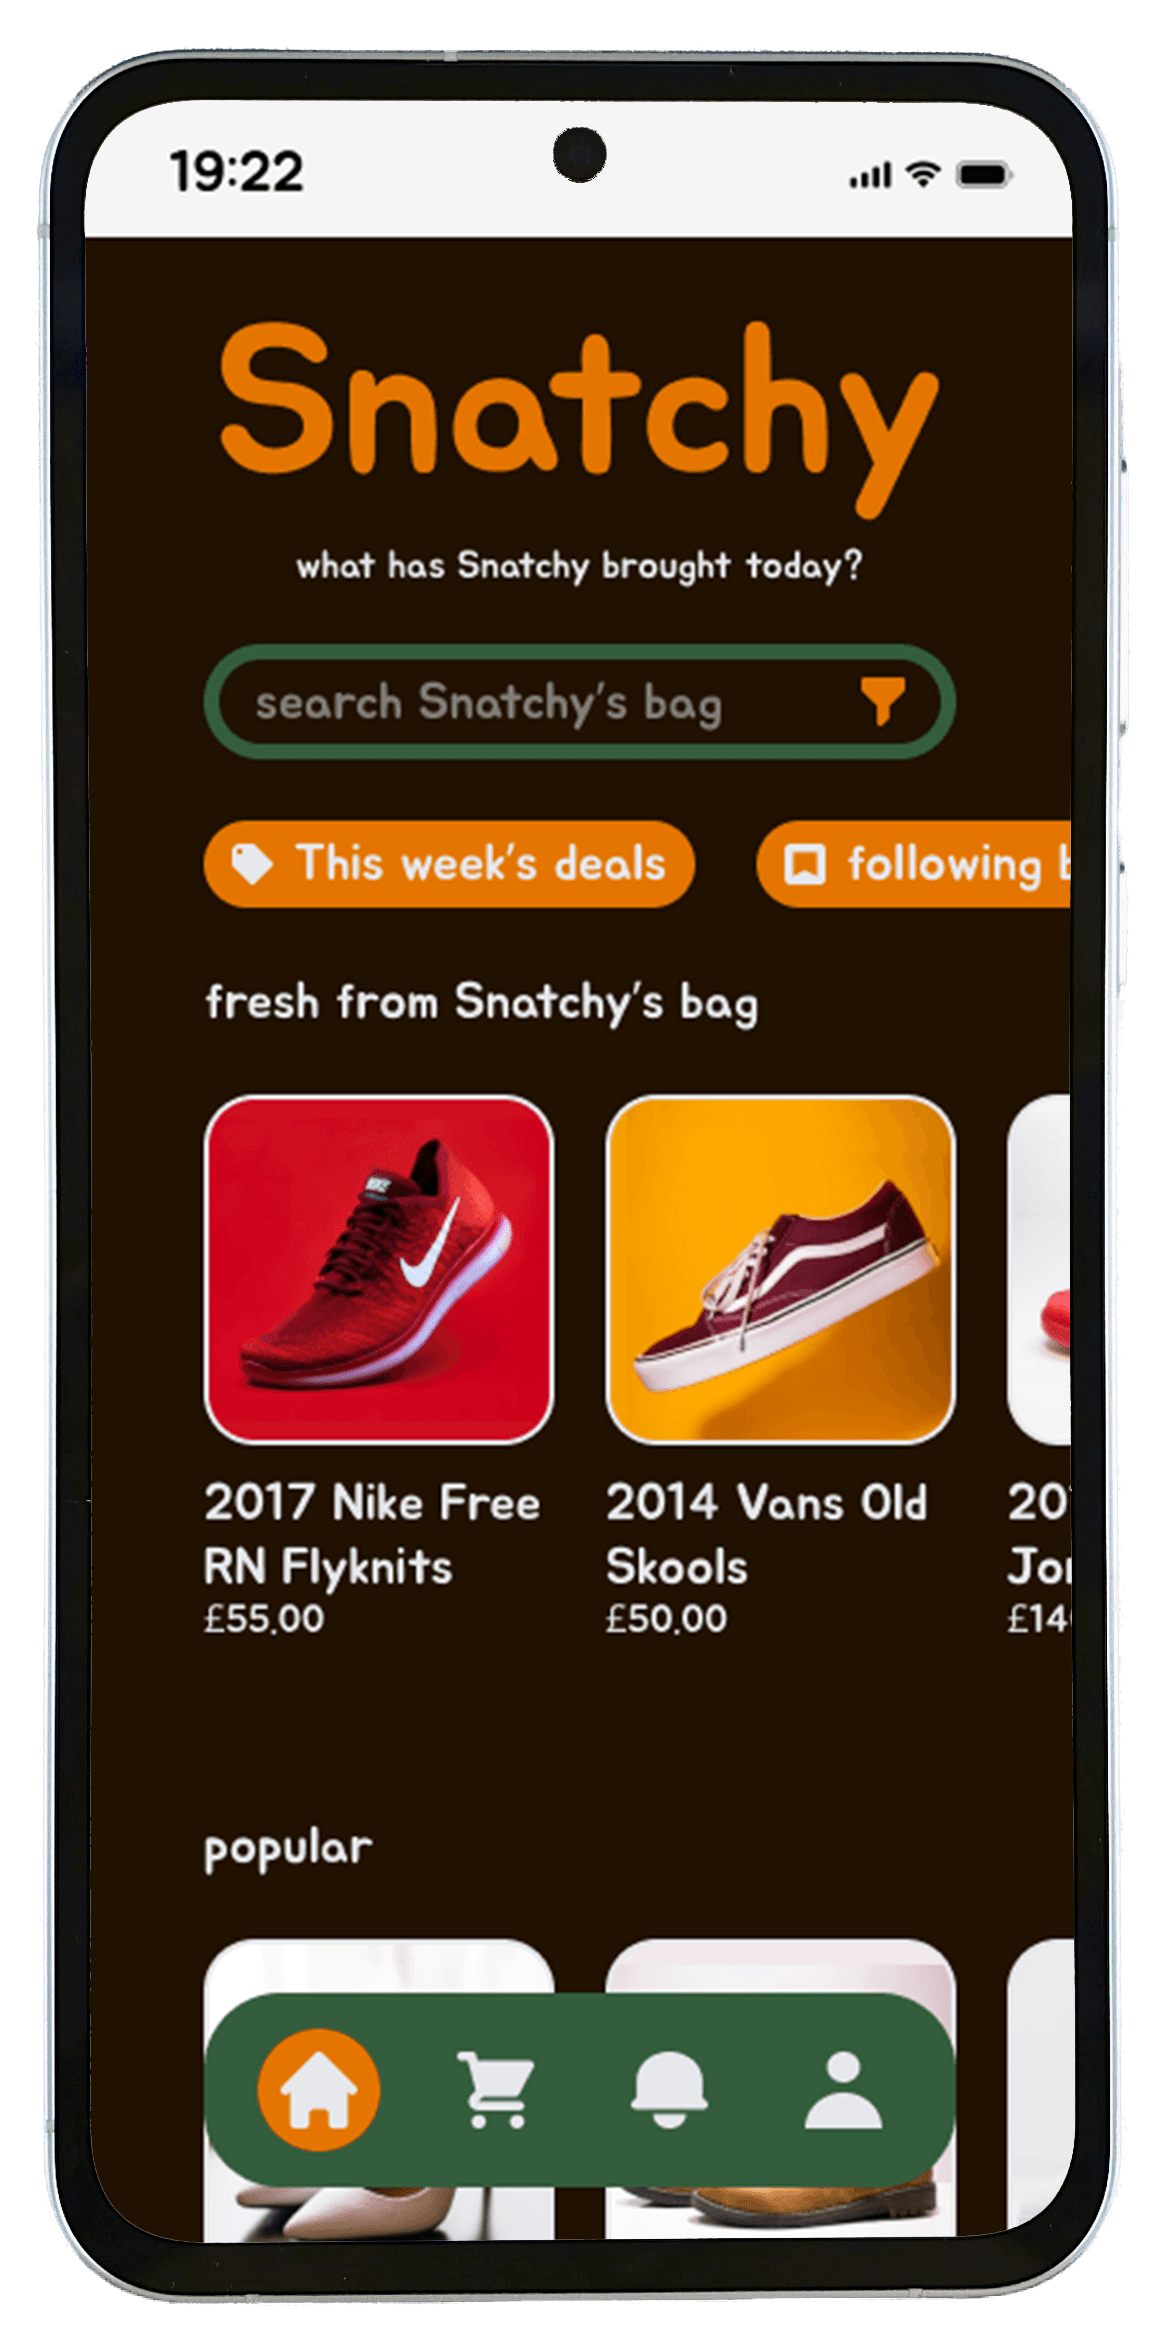Tap the orange filter funnel icon
The width and height of the screenshot is (1170, 2344).
883,701
